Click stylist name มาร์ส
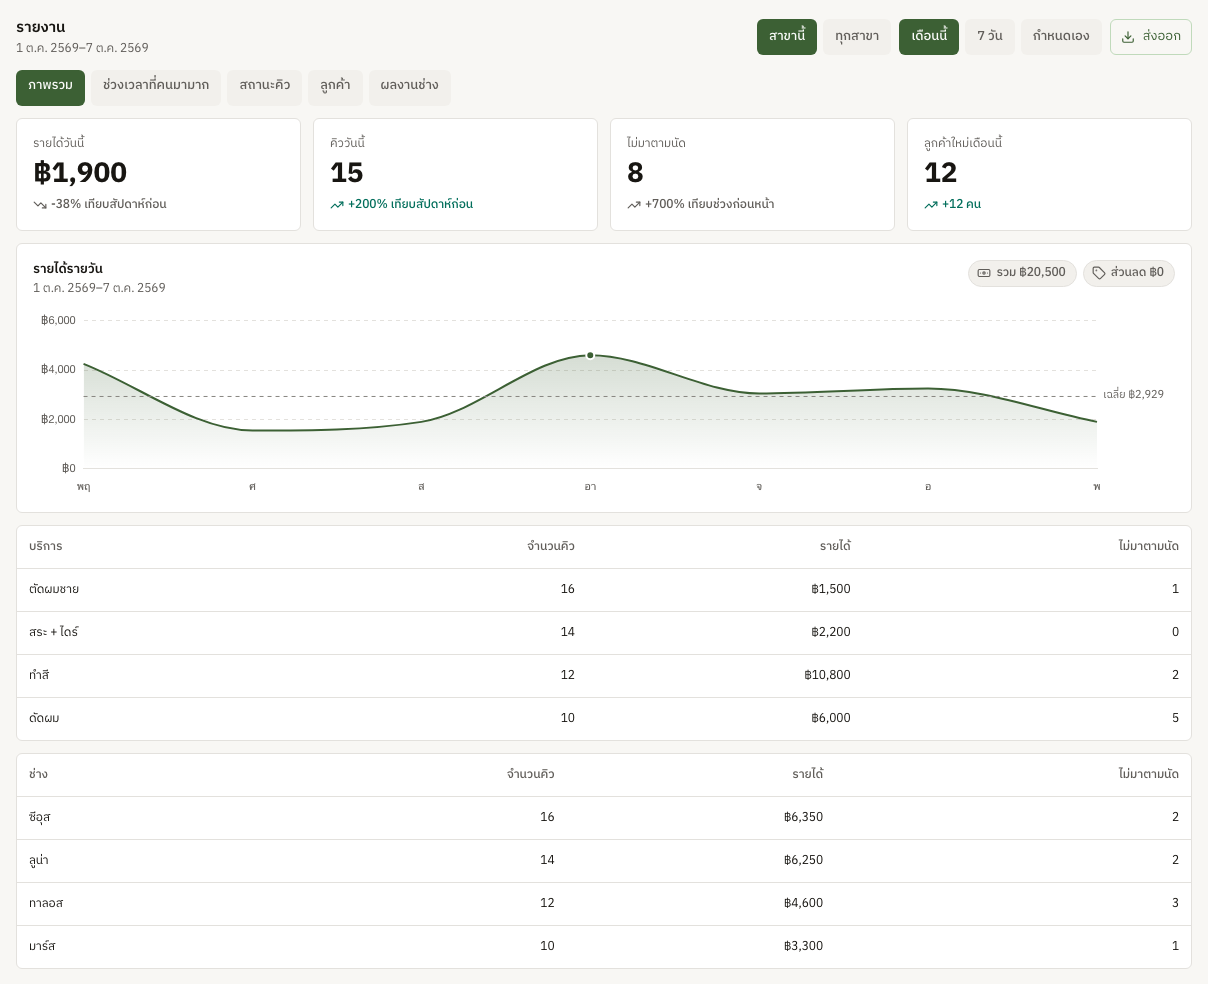Screen dimensions: 1208x984 (x=42, y=947)
